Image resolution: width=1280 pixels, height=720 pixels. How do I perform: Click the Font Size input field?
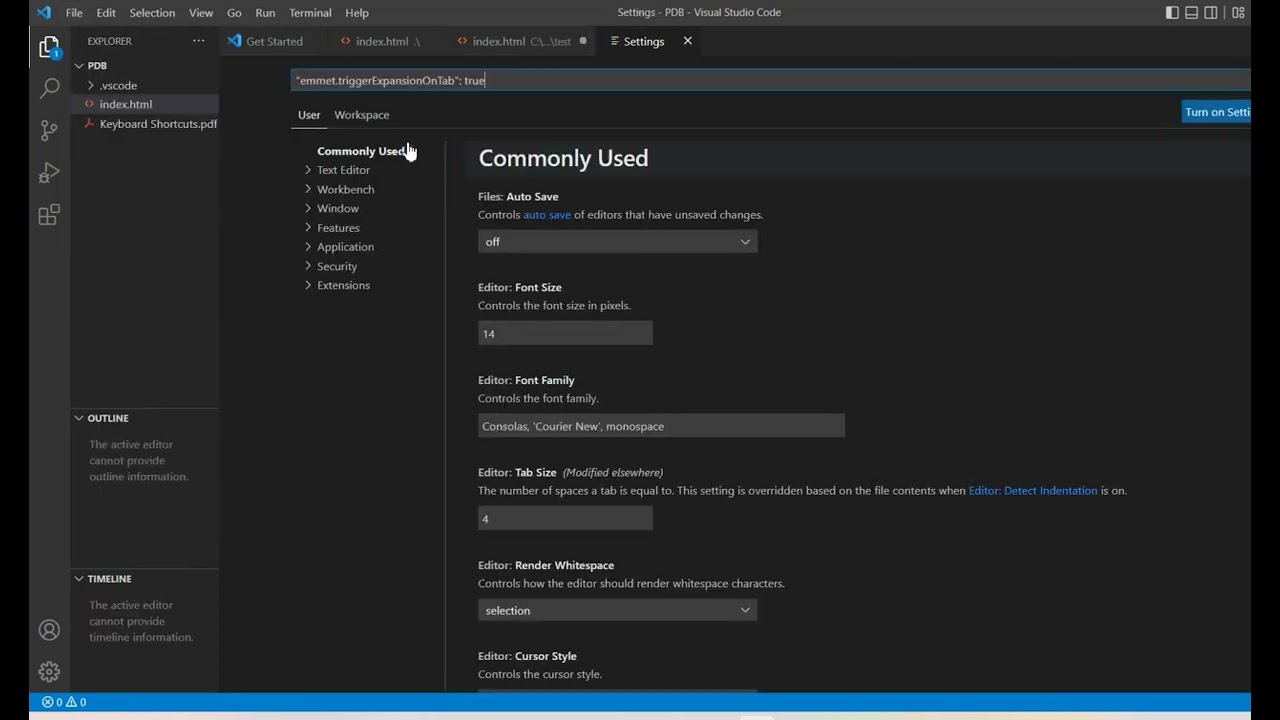(565, 334)
